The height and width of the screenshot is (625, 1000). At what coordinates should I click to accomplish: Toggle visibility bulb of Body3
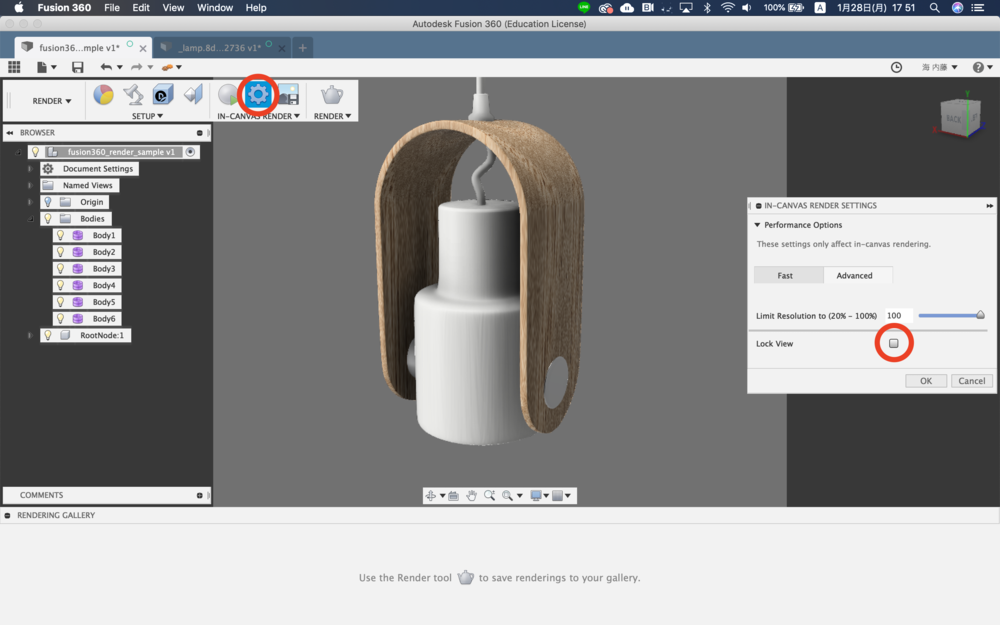click(x=61, y=268)
